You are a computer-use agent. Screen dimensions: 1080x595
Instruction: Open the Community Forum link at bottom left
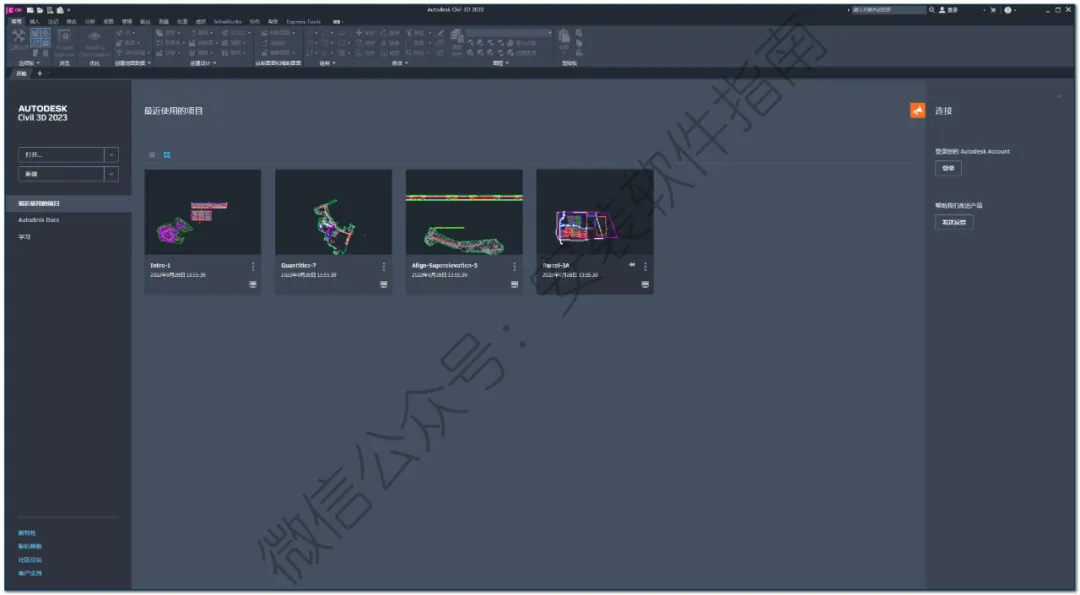tap(30, 560)
